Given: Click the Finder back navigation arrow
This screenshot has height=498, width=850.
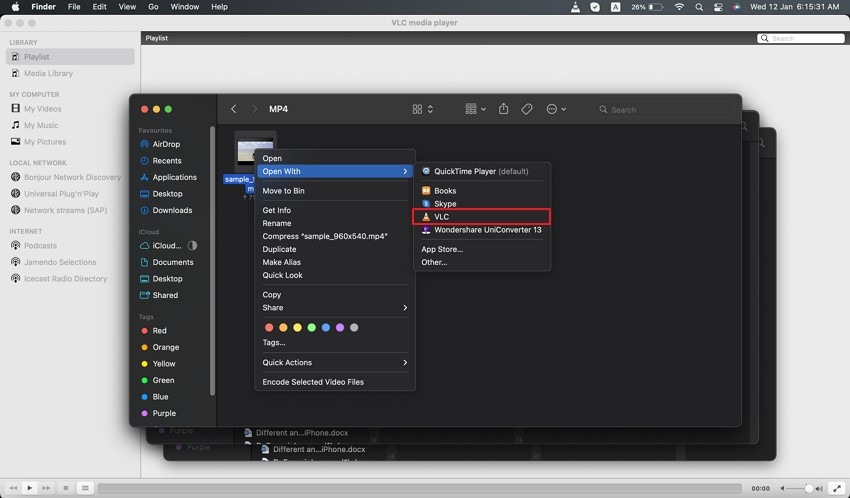Looking at the screenshot, I should click(x=234, y=109).
